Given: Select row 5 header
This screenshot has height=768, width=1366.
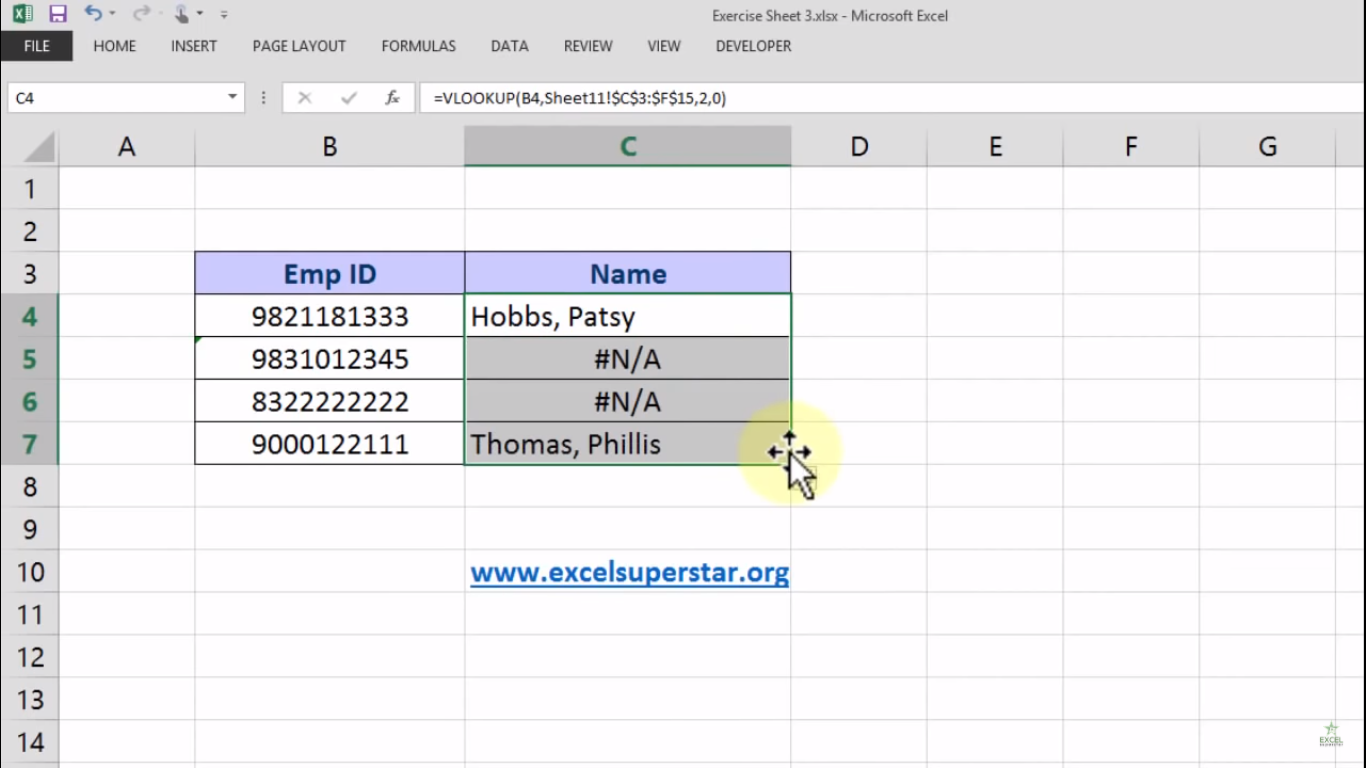Looking at the screenshot, I should (30, 358).
